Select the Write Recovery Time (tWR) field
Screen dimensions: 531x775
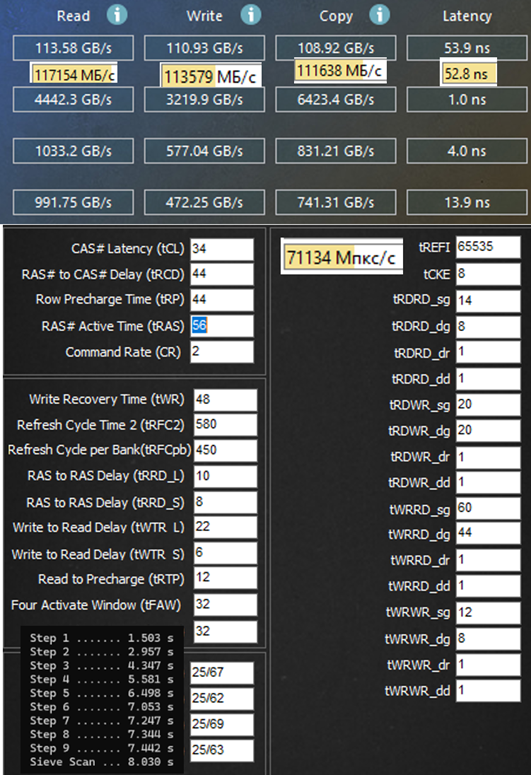[225, 399]
